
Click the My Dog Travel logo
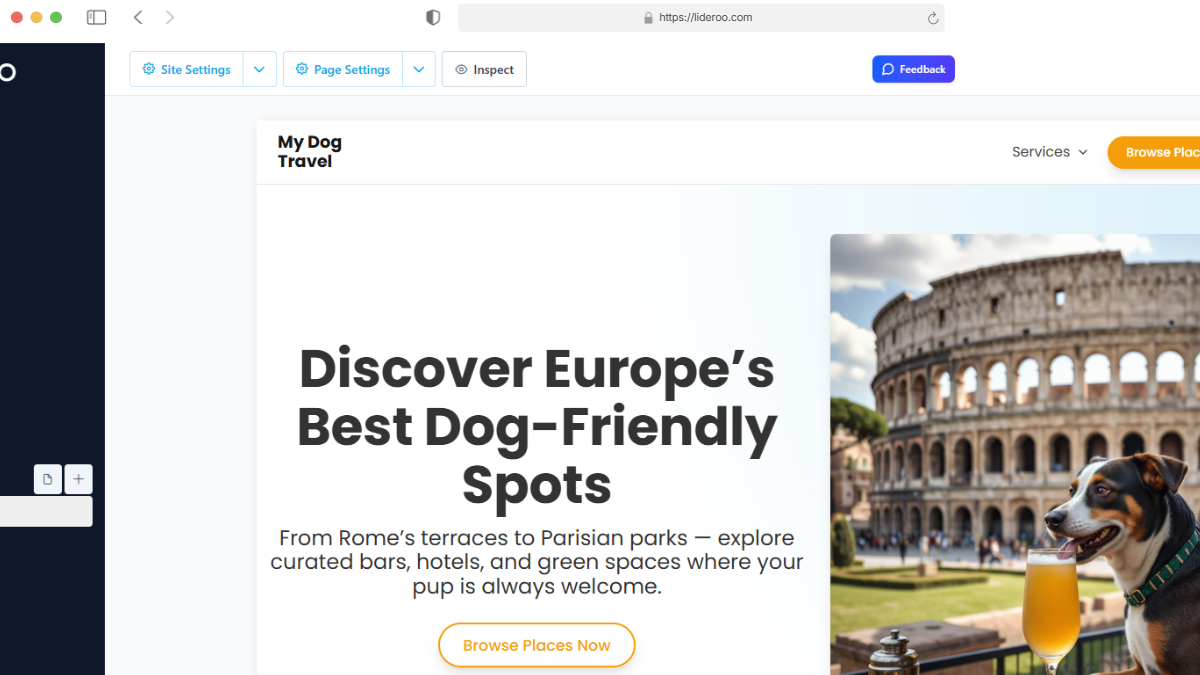[x=310, y=152]
